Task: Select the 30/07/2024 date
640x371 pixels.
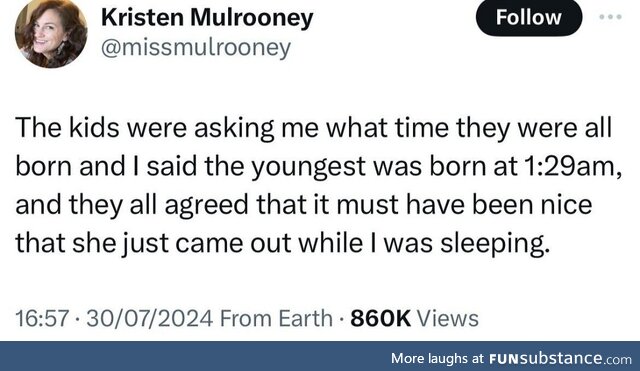Action: pyautogui.click(x=149, y=318)
